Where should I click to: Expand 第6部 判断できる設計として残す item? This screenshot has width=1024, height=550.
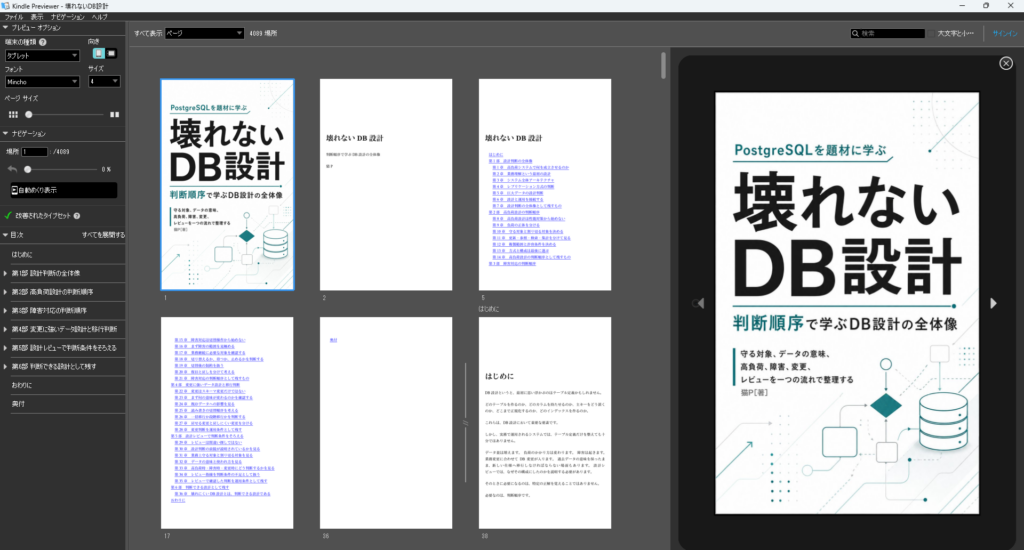[5, 366]
